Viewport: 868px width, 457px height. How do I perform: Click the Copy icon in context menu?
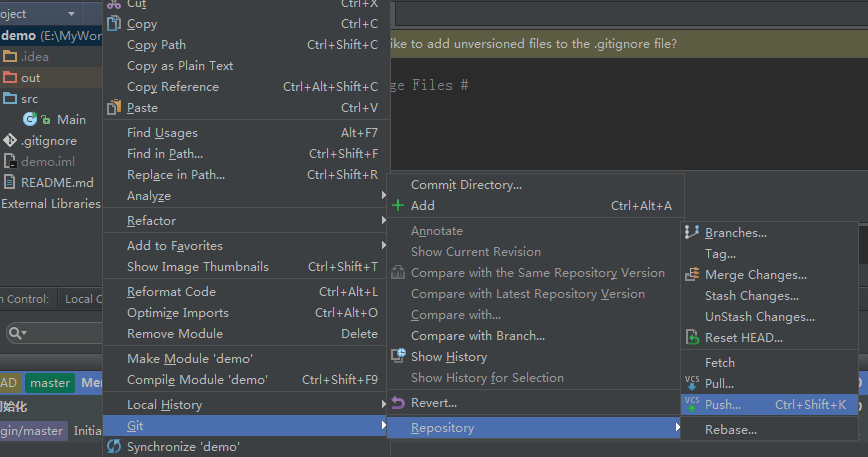pos(114,24)
